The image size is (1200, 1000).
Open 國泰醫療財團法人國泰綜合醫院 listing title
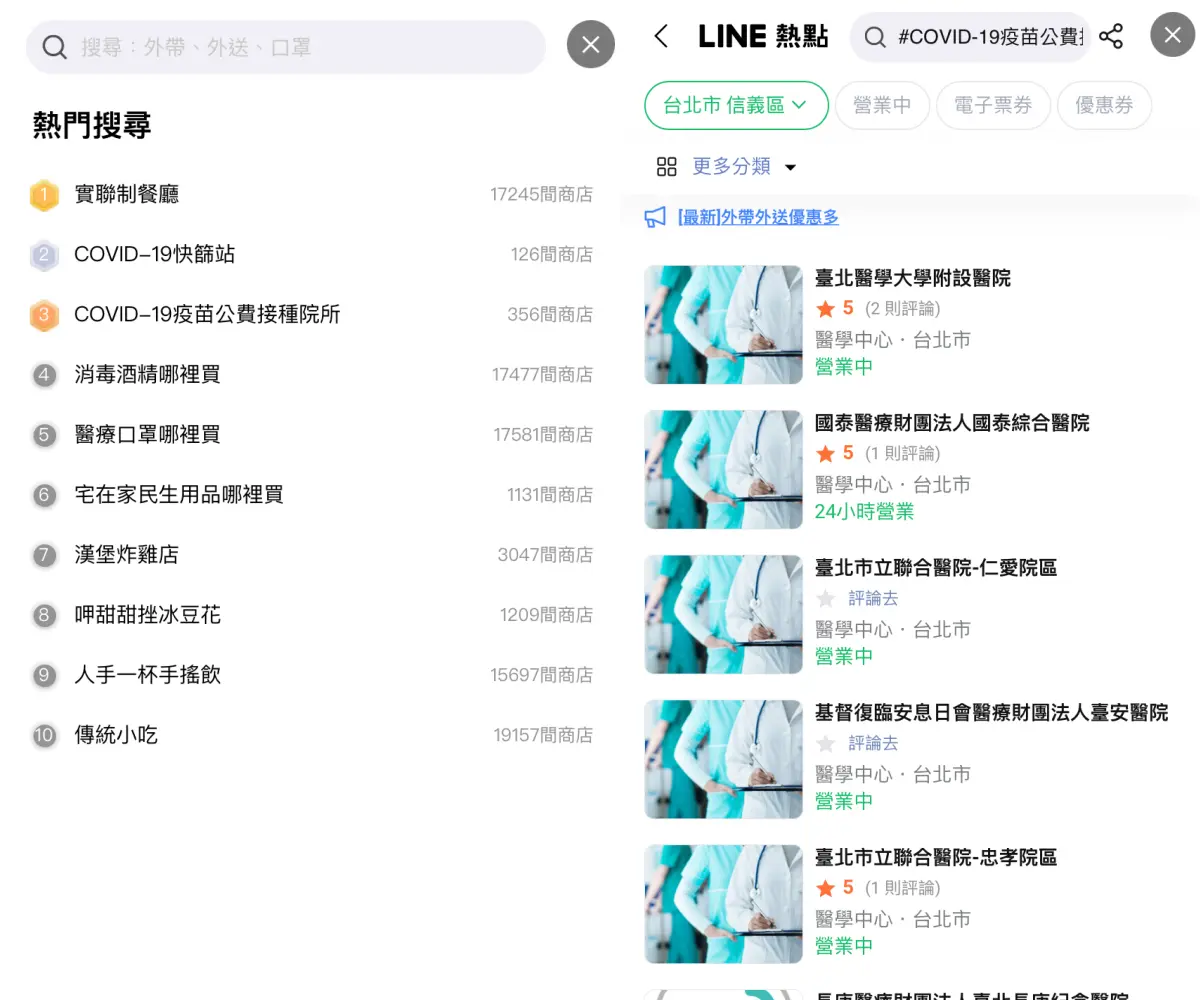click(x=952, y=423)
